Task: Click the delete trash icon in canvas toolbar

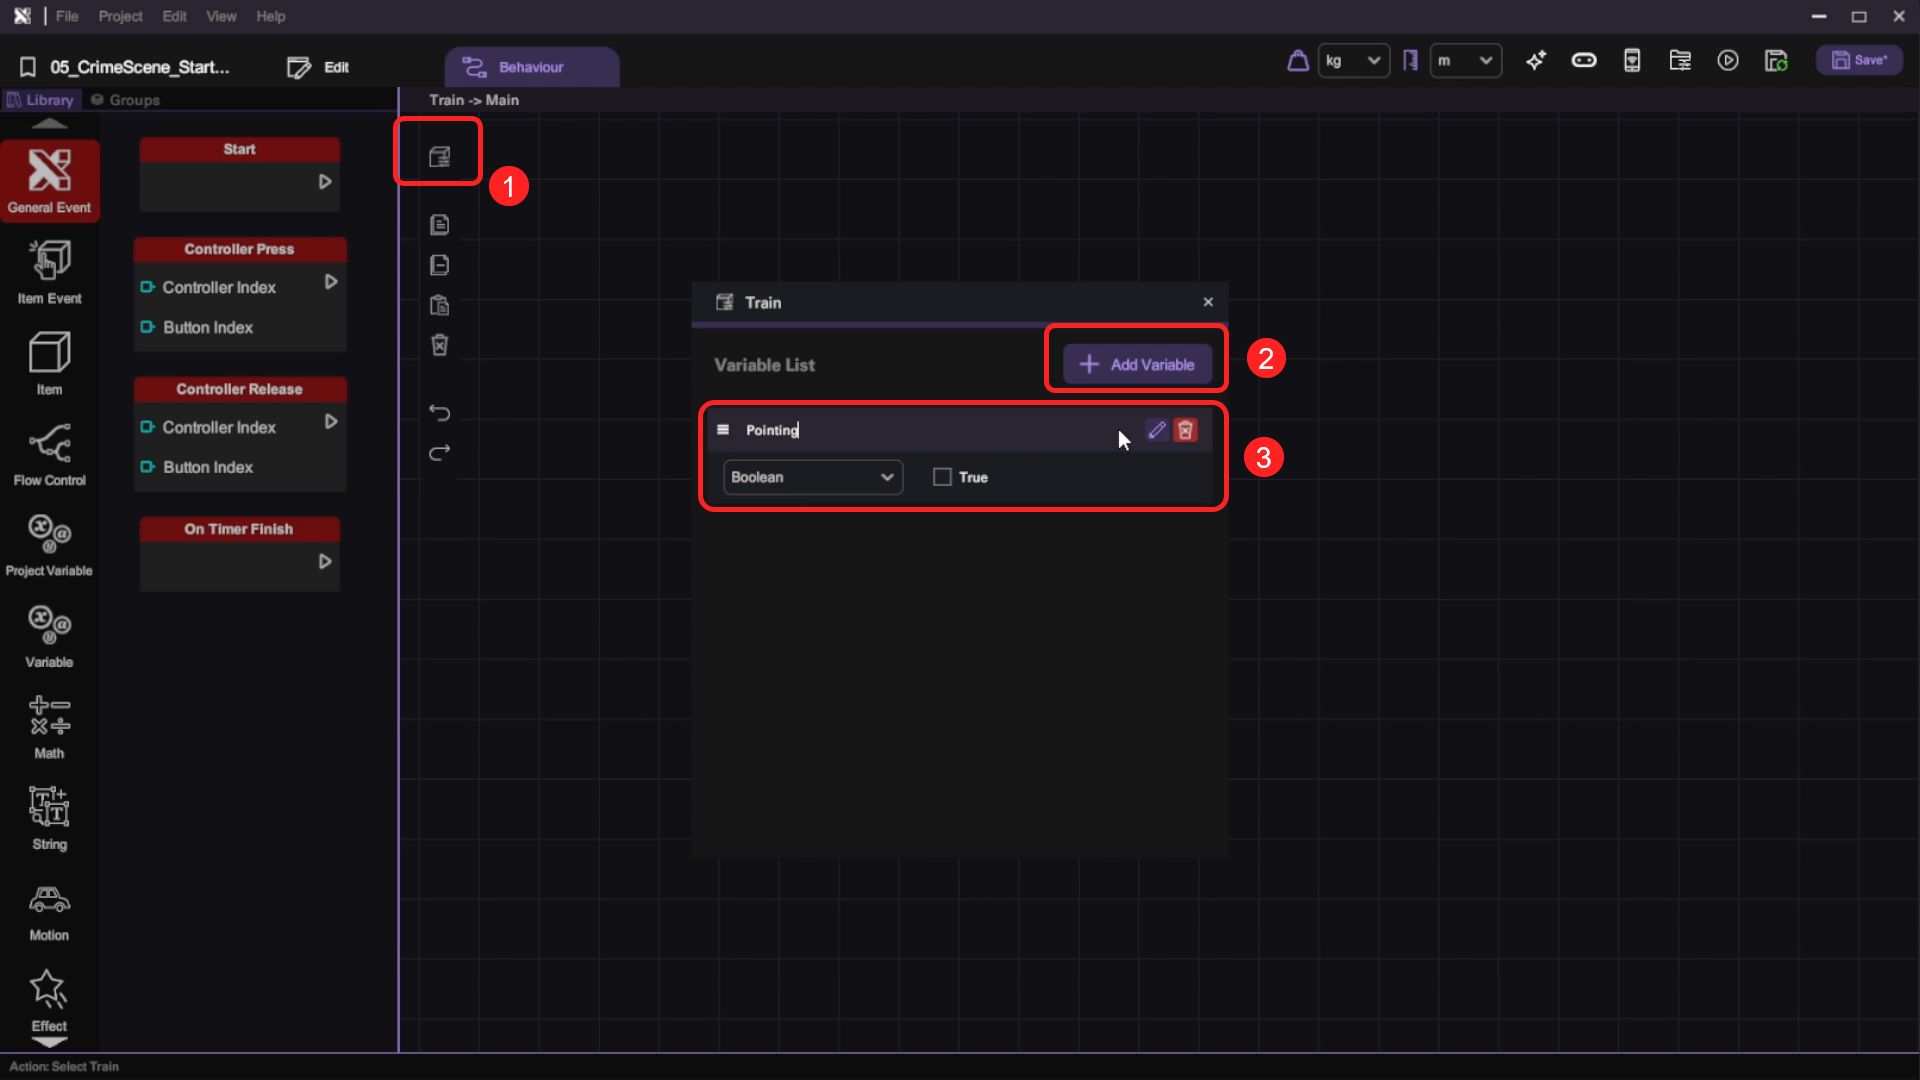Action: click(439, 345)
